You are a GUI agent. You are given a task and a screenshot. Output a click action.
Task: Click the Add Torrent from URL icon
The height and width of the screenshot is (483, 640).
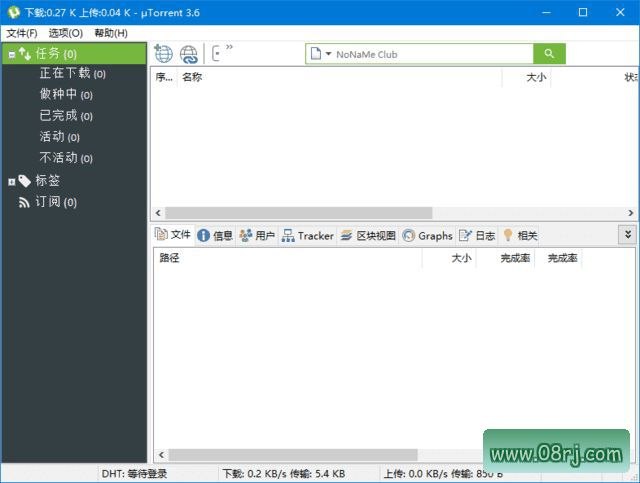189,54
